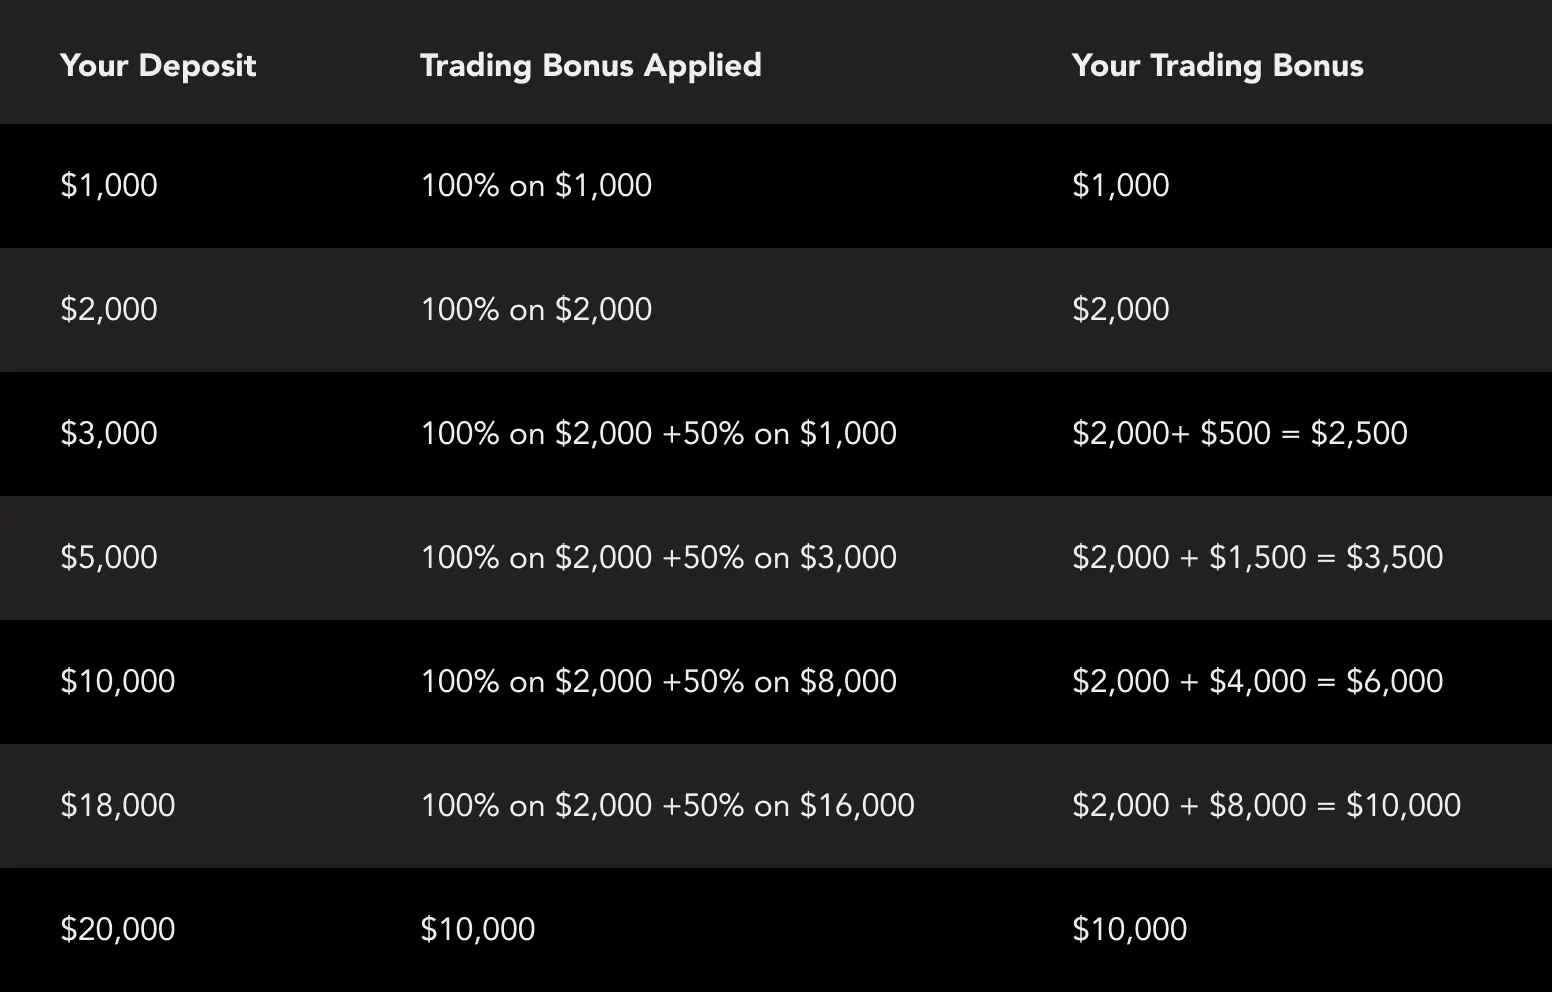Click "100% on $2,000 +50% on $3,000"
This screenshot has width=1552, height=992.
658,557
